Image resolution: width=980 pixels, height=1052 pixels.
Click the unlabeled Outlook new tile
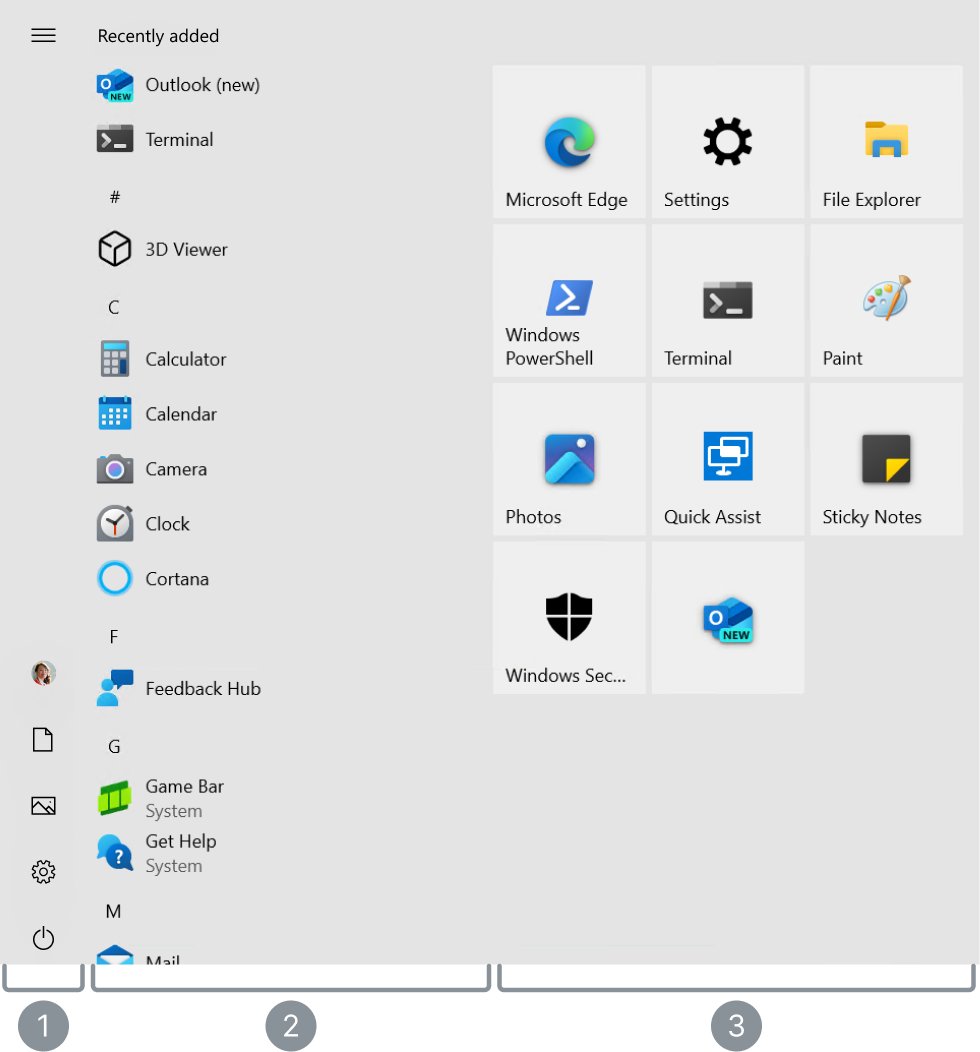[x=728, y=618]
